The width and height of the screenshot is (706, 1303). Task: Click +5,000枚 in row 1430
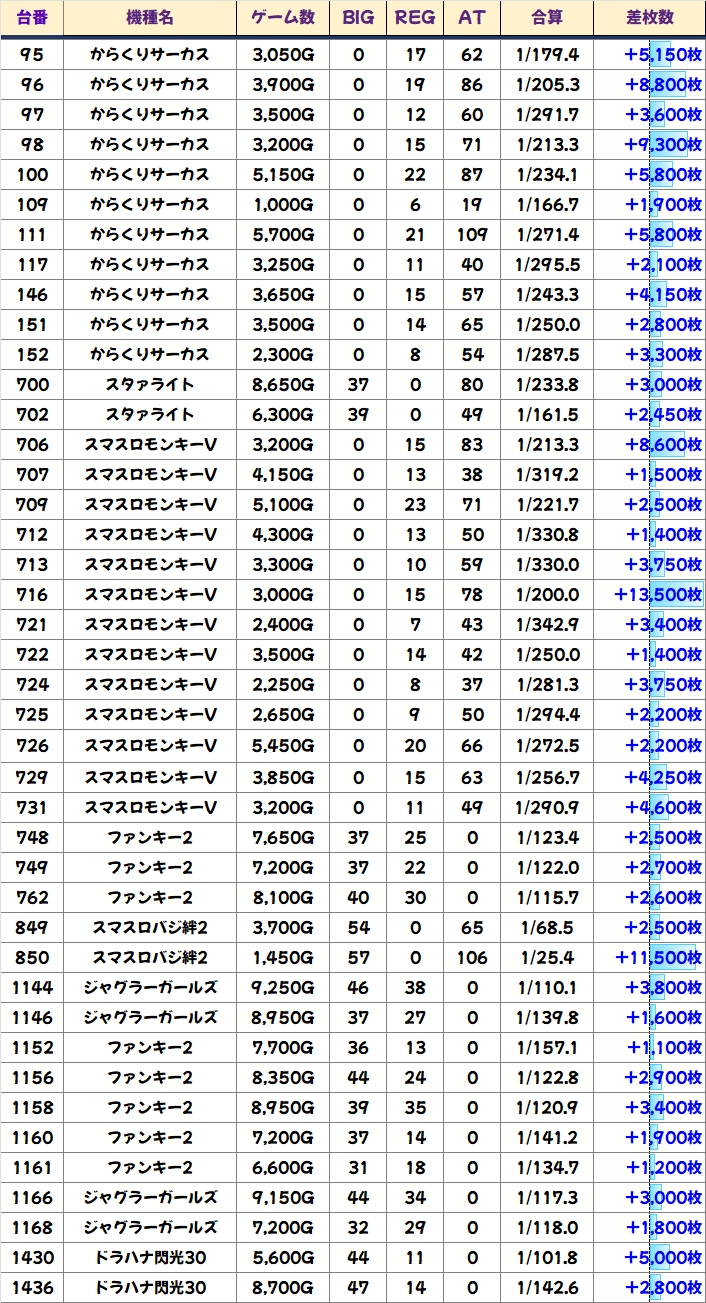[x=663, y=1257]
